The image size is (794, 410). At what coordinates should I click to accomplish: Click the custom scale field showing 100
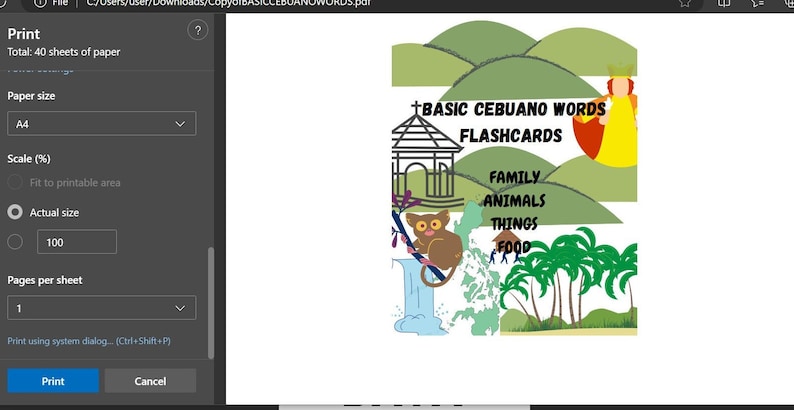77,242
